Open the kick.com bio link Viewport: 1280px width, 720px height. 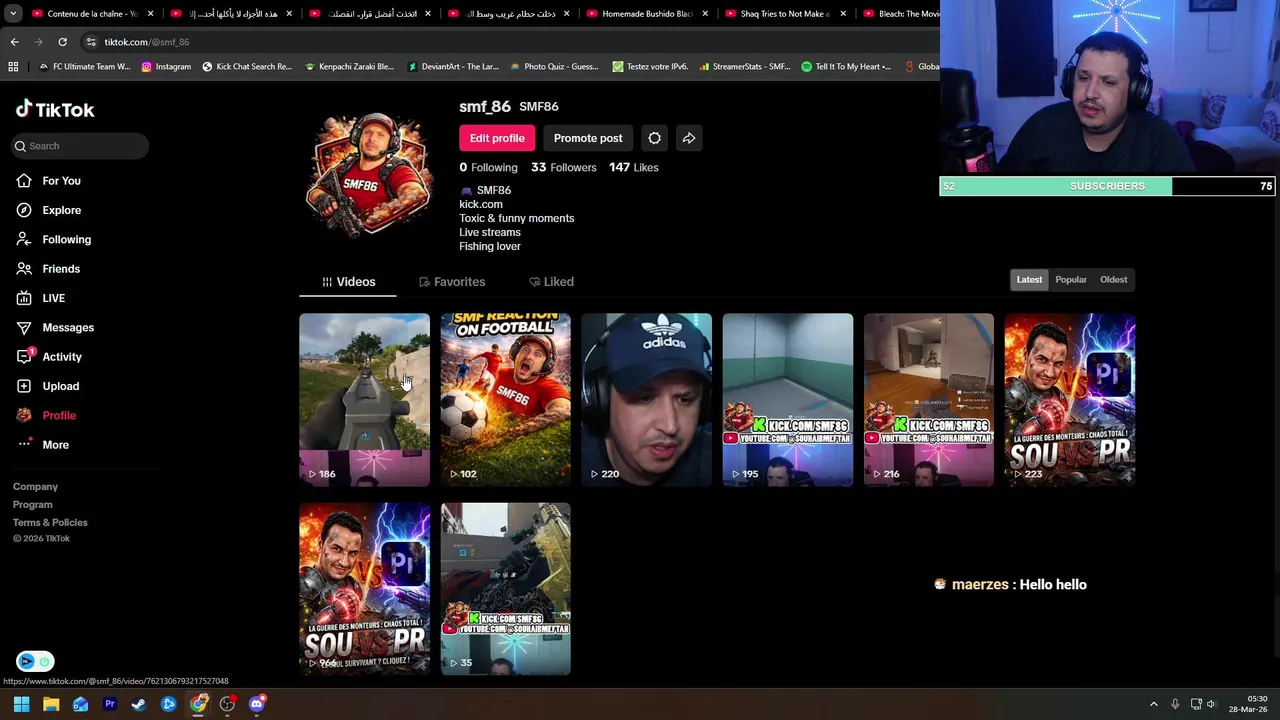point(481,204)
